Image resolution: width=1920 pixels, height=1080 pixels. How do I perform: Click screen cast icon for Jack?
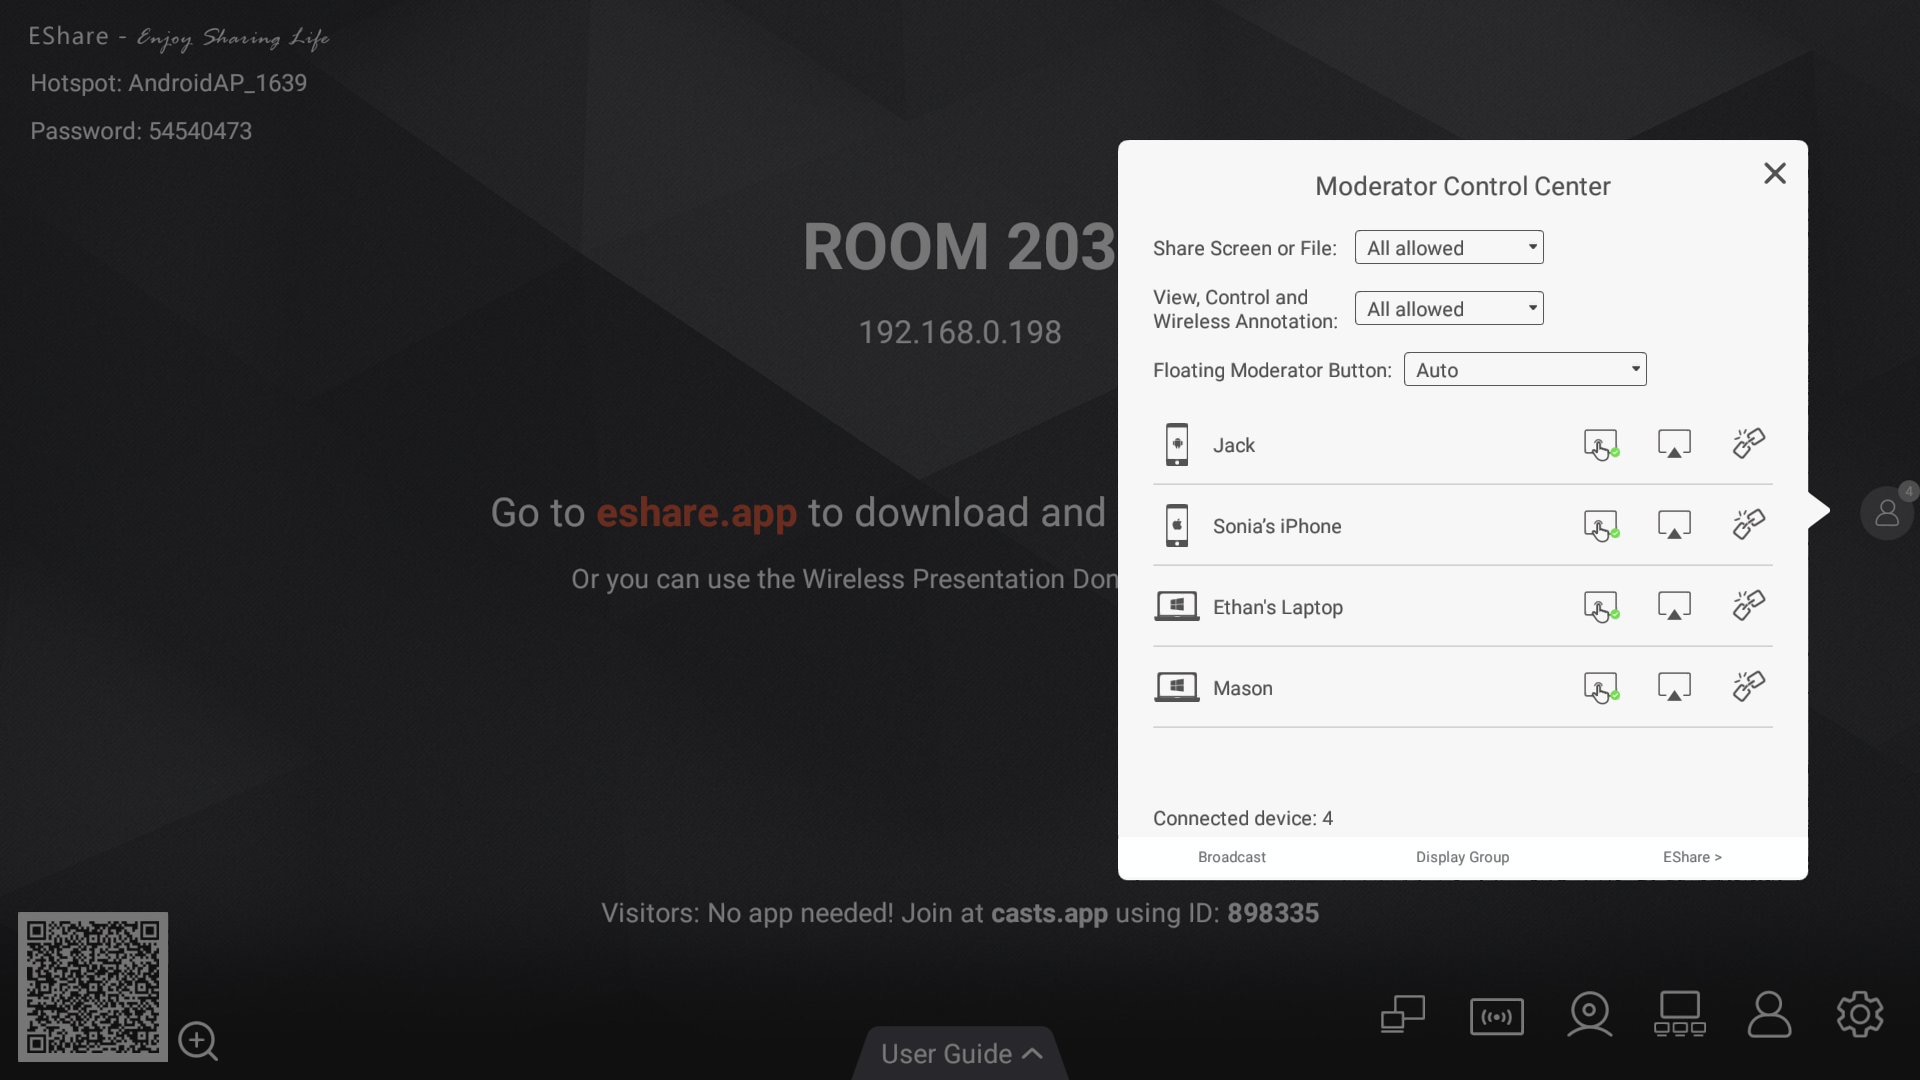1674,444
